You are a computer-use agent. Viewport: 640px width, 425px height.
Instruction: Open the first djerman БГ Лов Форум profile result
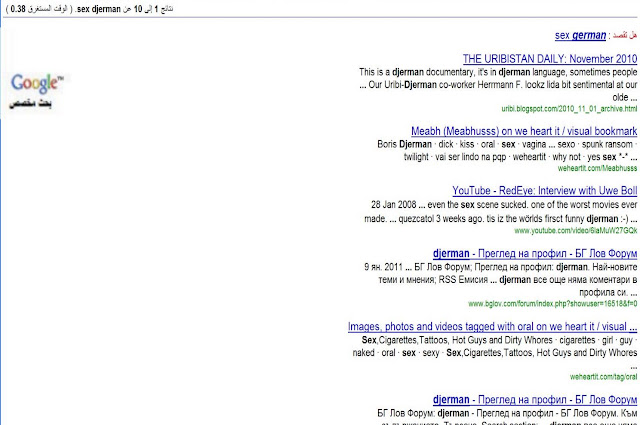(535, 254)
